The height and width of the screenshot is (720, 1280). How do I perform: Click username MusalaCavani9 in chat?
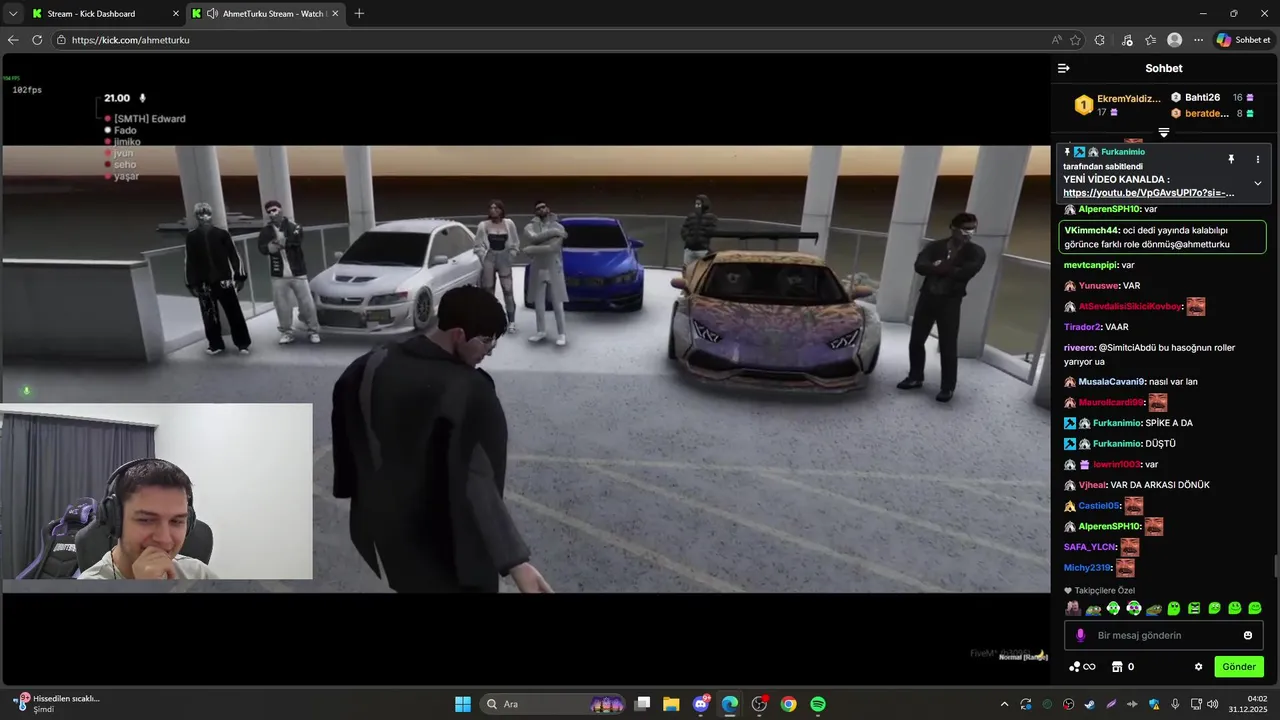pos(1112,382)
